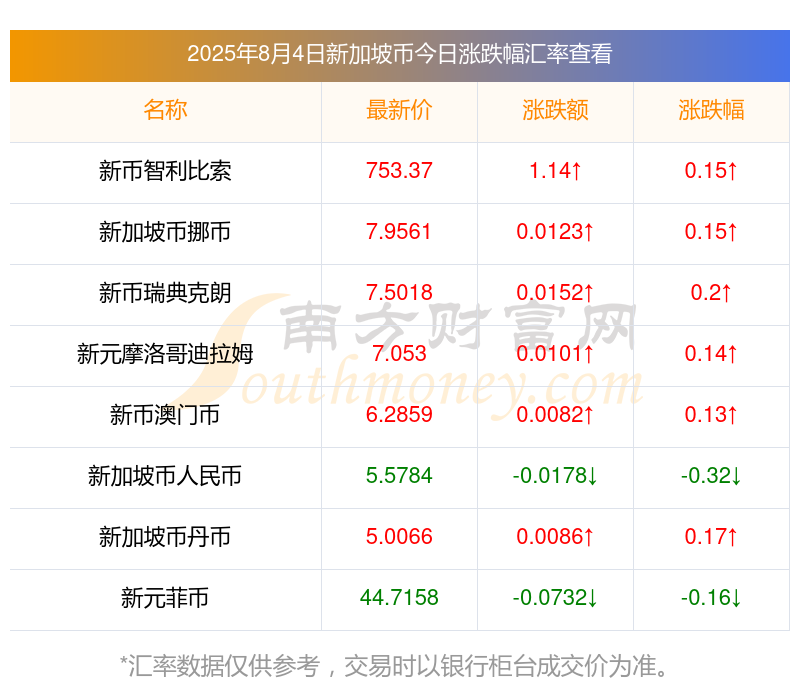
Task: Click the 涨跌幅 value in the 新加坡币挪币 row
Action: pos(711,232)
